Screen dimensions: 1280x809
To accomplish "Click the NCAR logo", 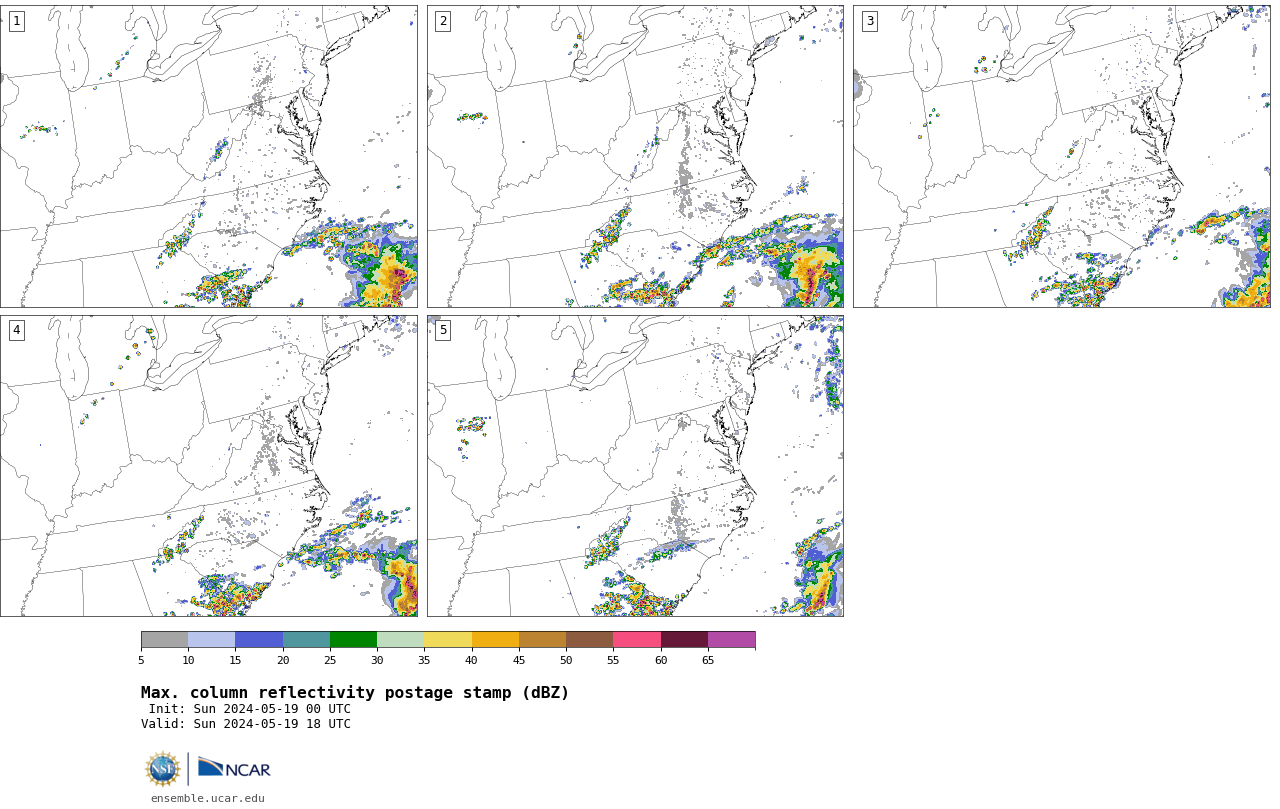I will [x=234, y=768].
